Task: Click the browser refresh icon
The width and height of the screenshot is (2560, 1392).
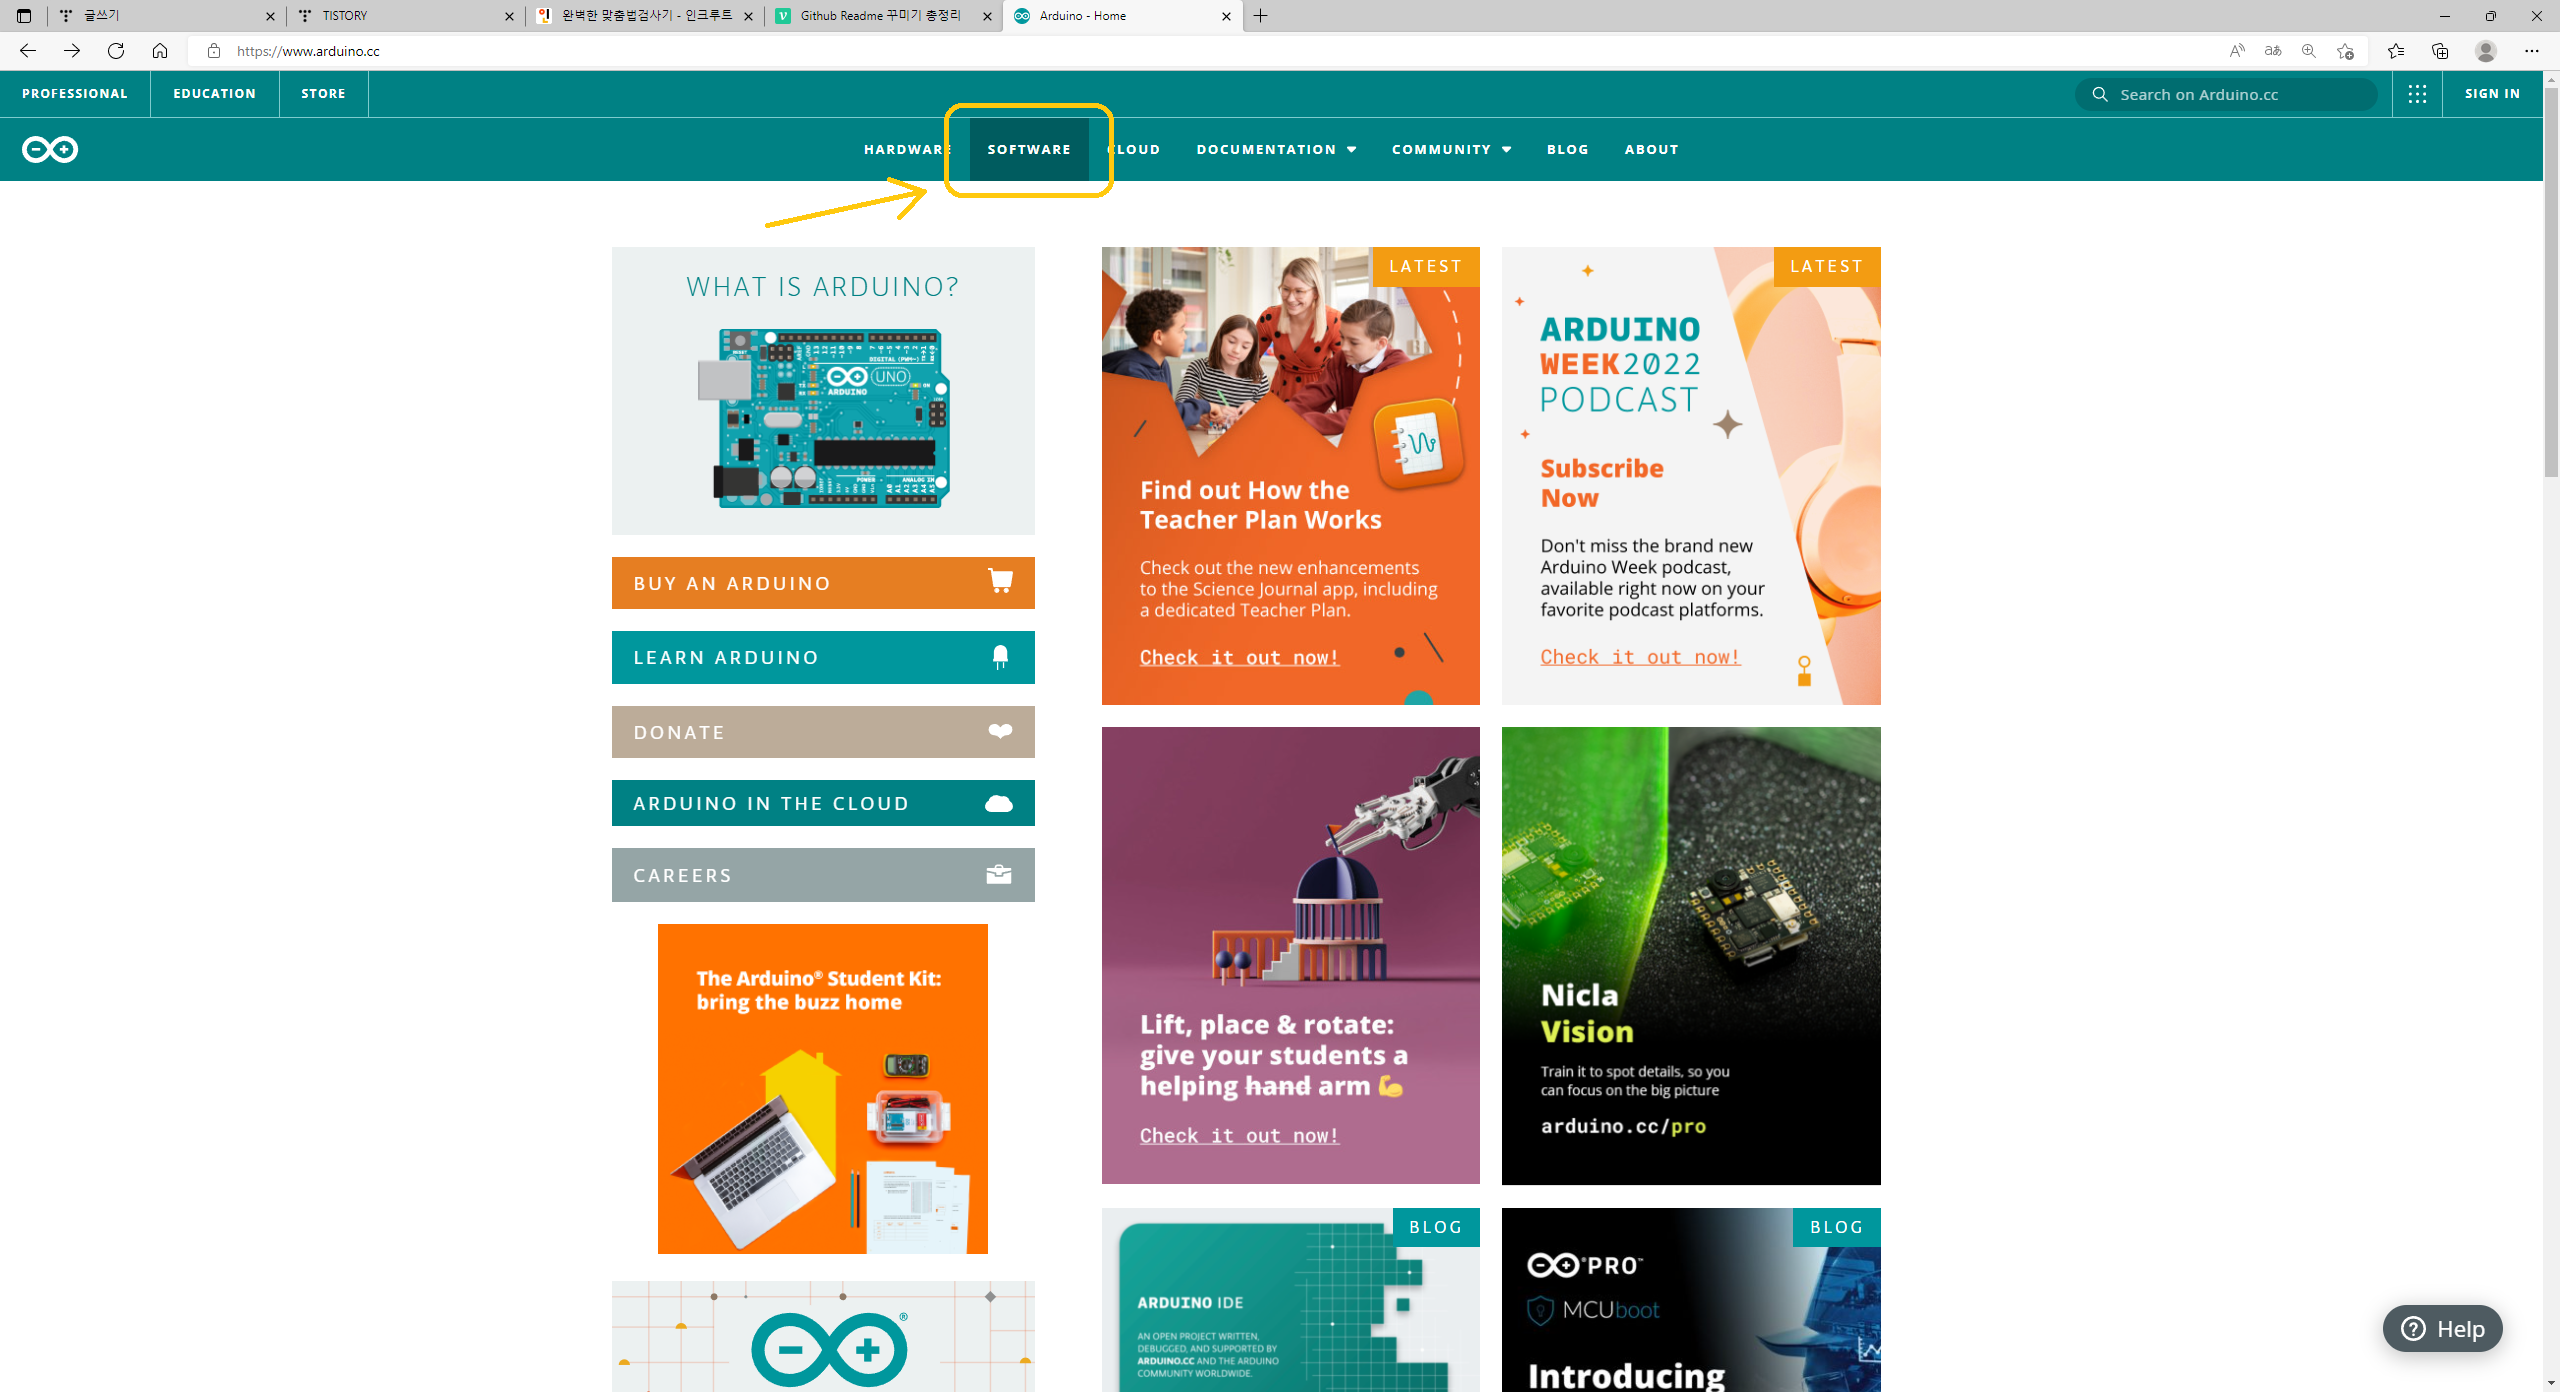Action: pyautogui.click(x=116, y=51)
